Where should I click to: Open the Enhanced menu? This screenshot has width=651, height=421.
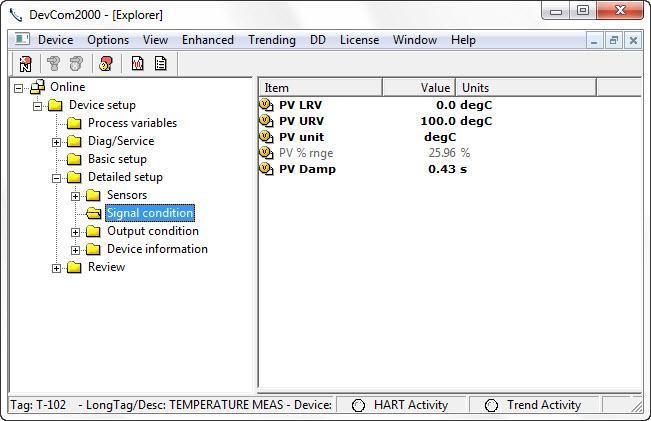tap(207, 40)
